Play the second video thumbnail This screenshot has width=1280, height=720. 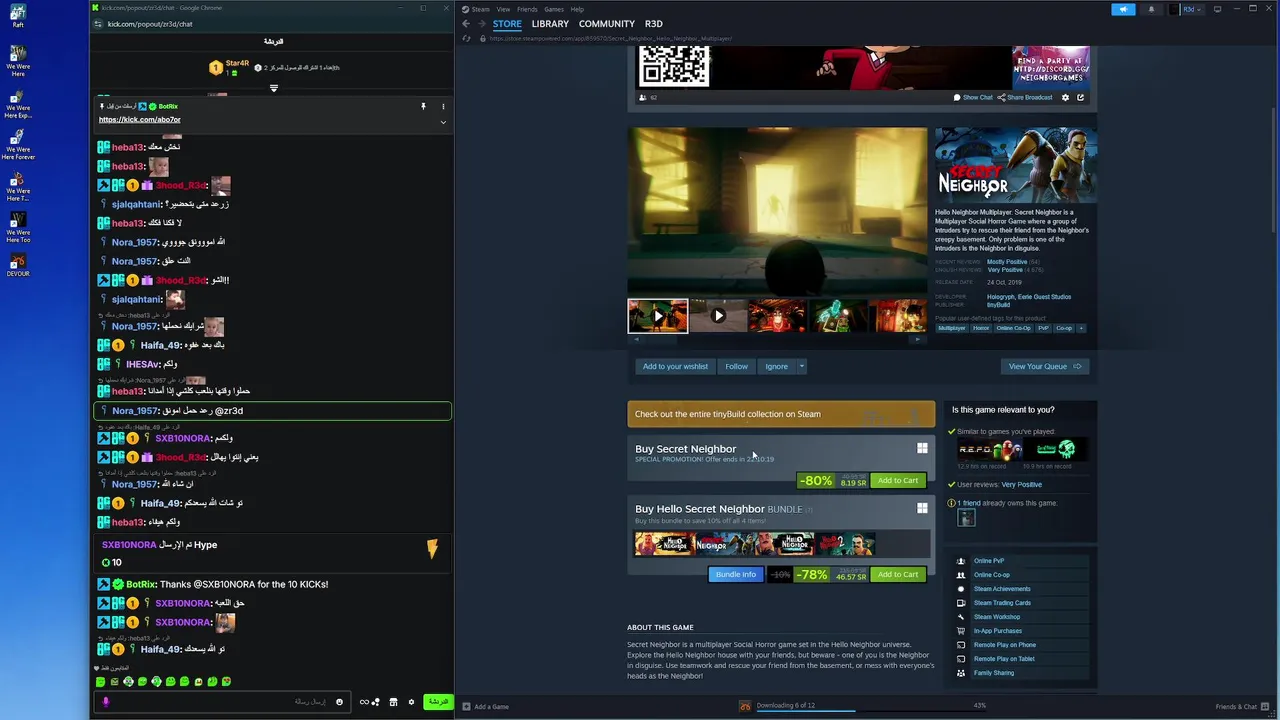click(x=718, y=316)
